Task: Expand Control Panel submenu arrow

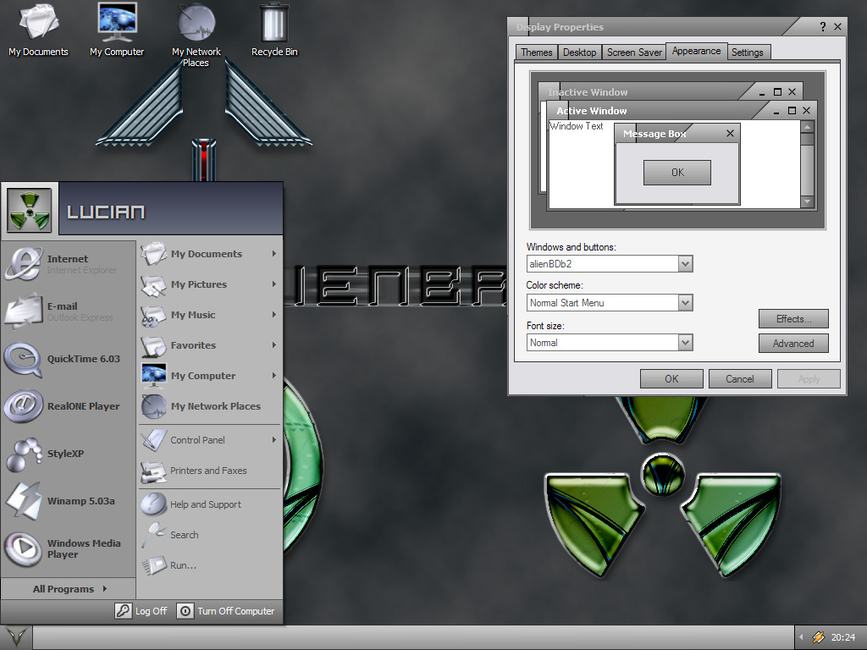Action: pyautogui.click(x=274, y=440)
